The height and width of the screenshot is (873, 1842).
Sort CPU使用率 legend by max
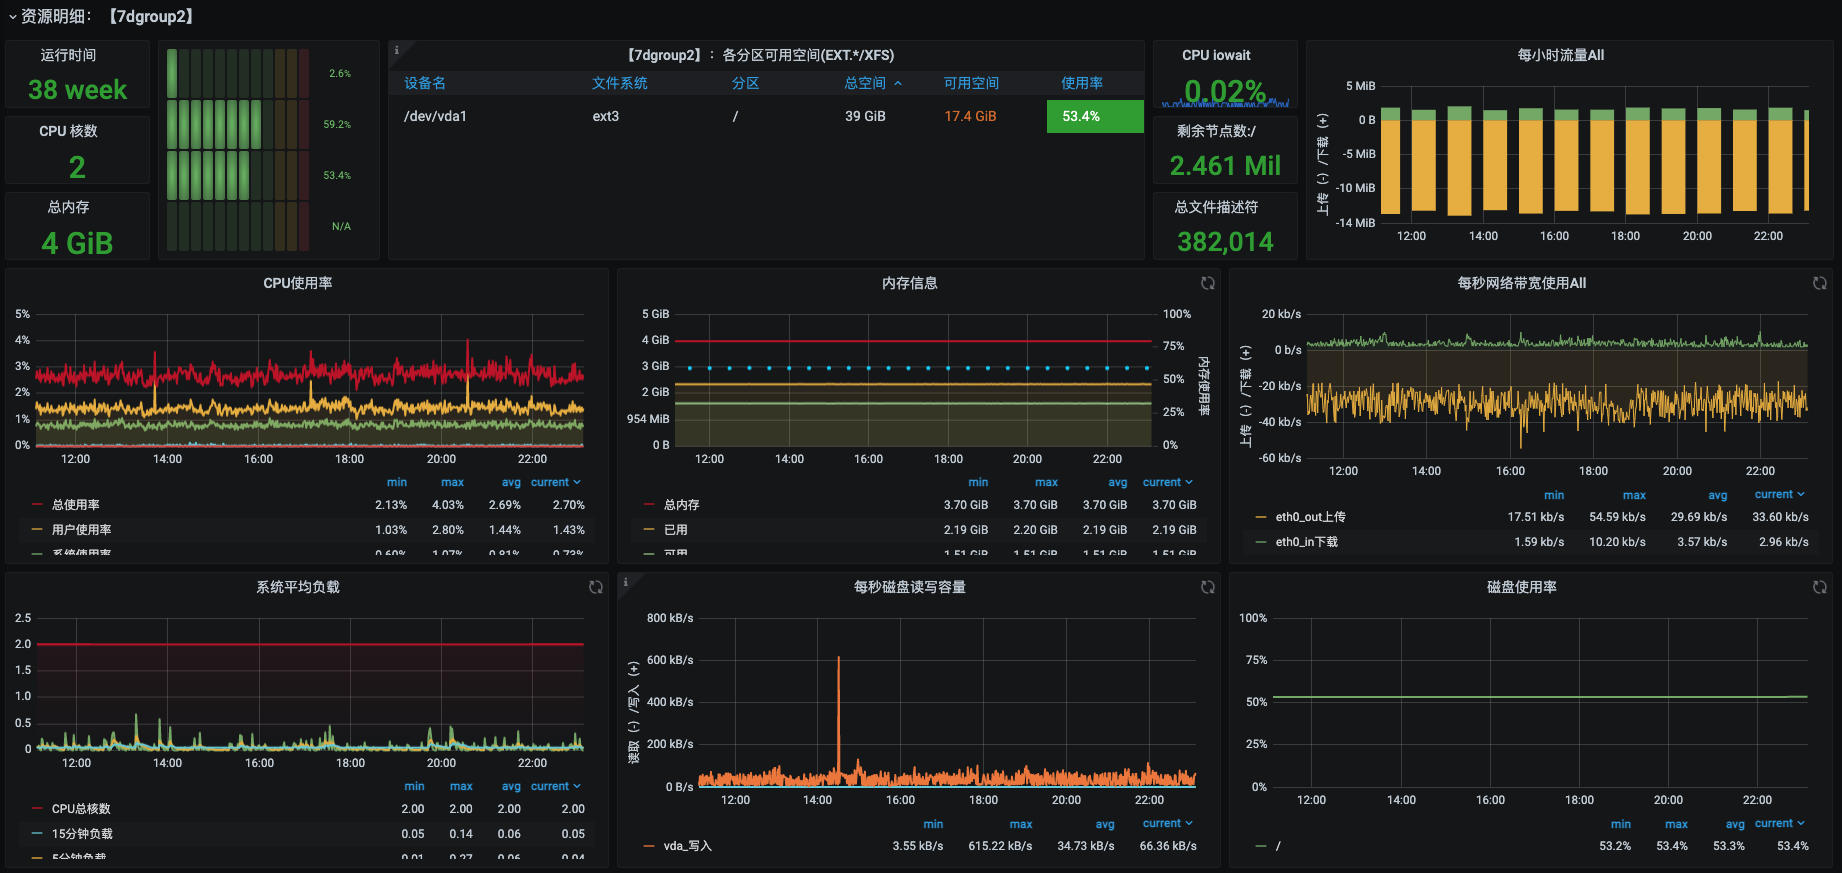click(453, 482)
